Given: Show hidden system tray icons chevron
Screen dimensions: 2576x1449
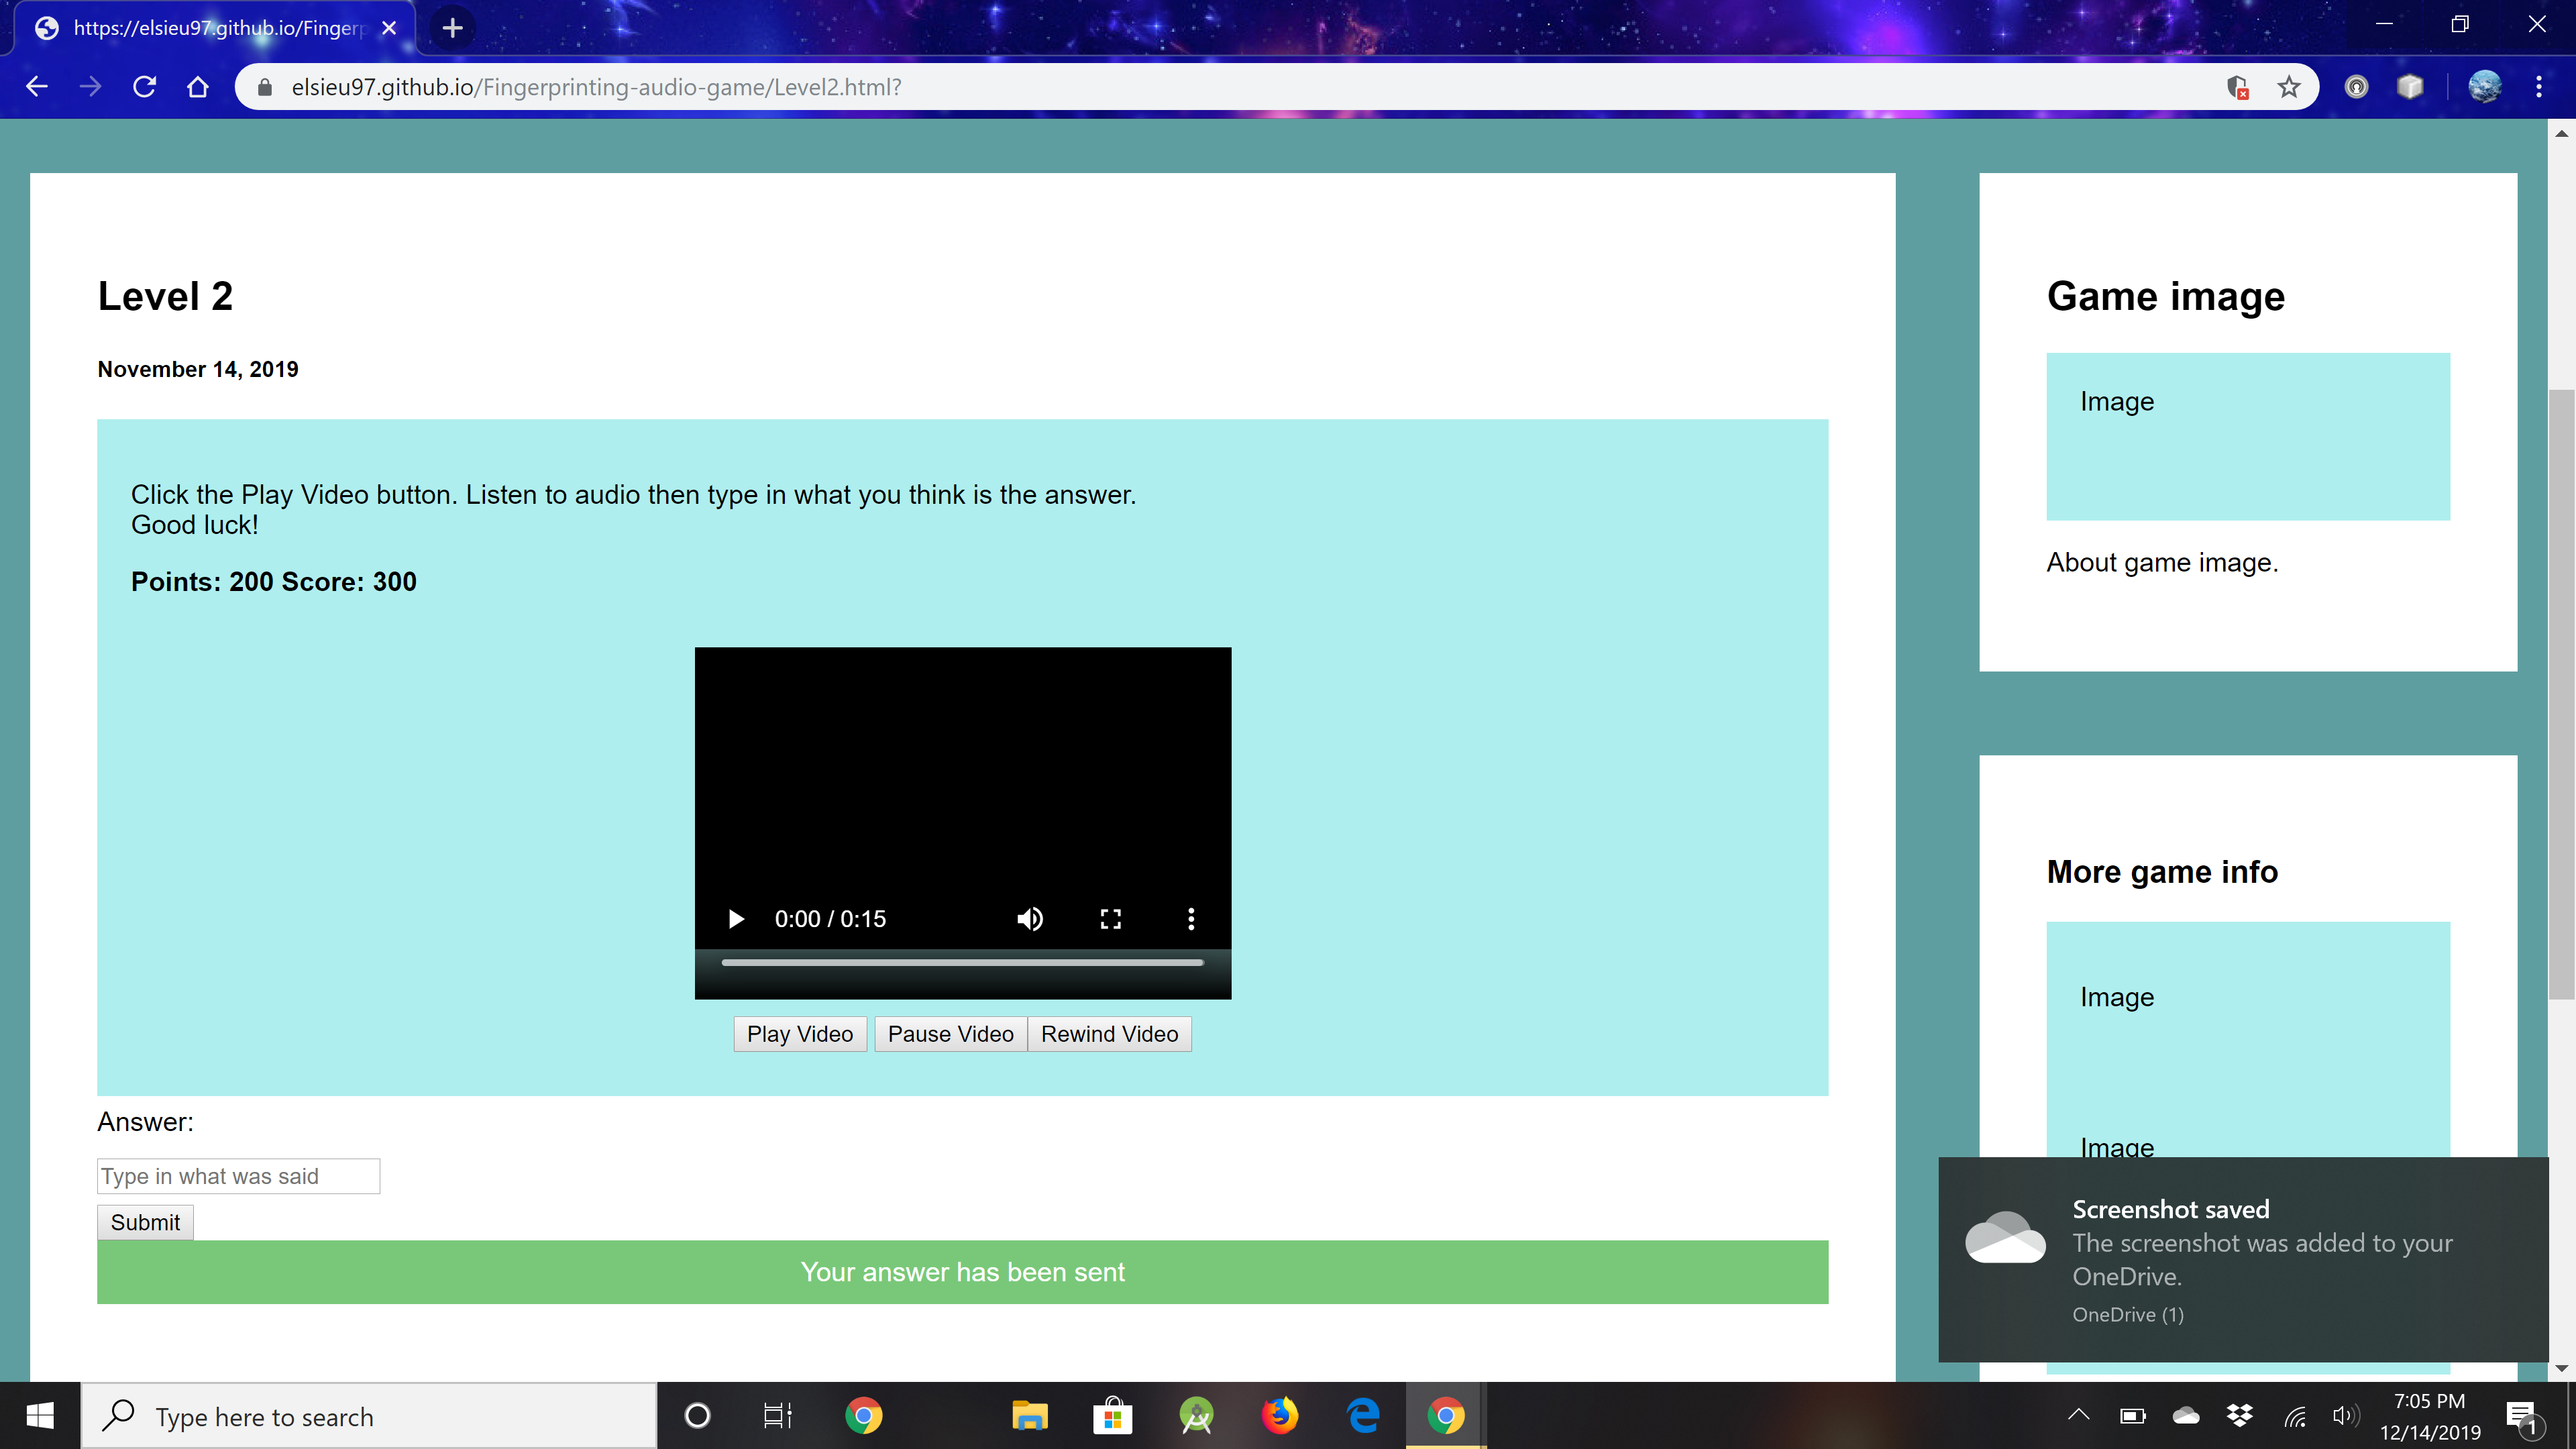Looking at the screenshot, I should click(x=2078, y=1414).
